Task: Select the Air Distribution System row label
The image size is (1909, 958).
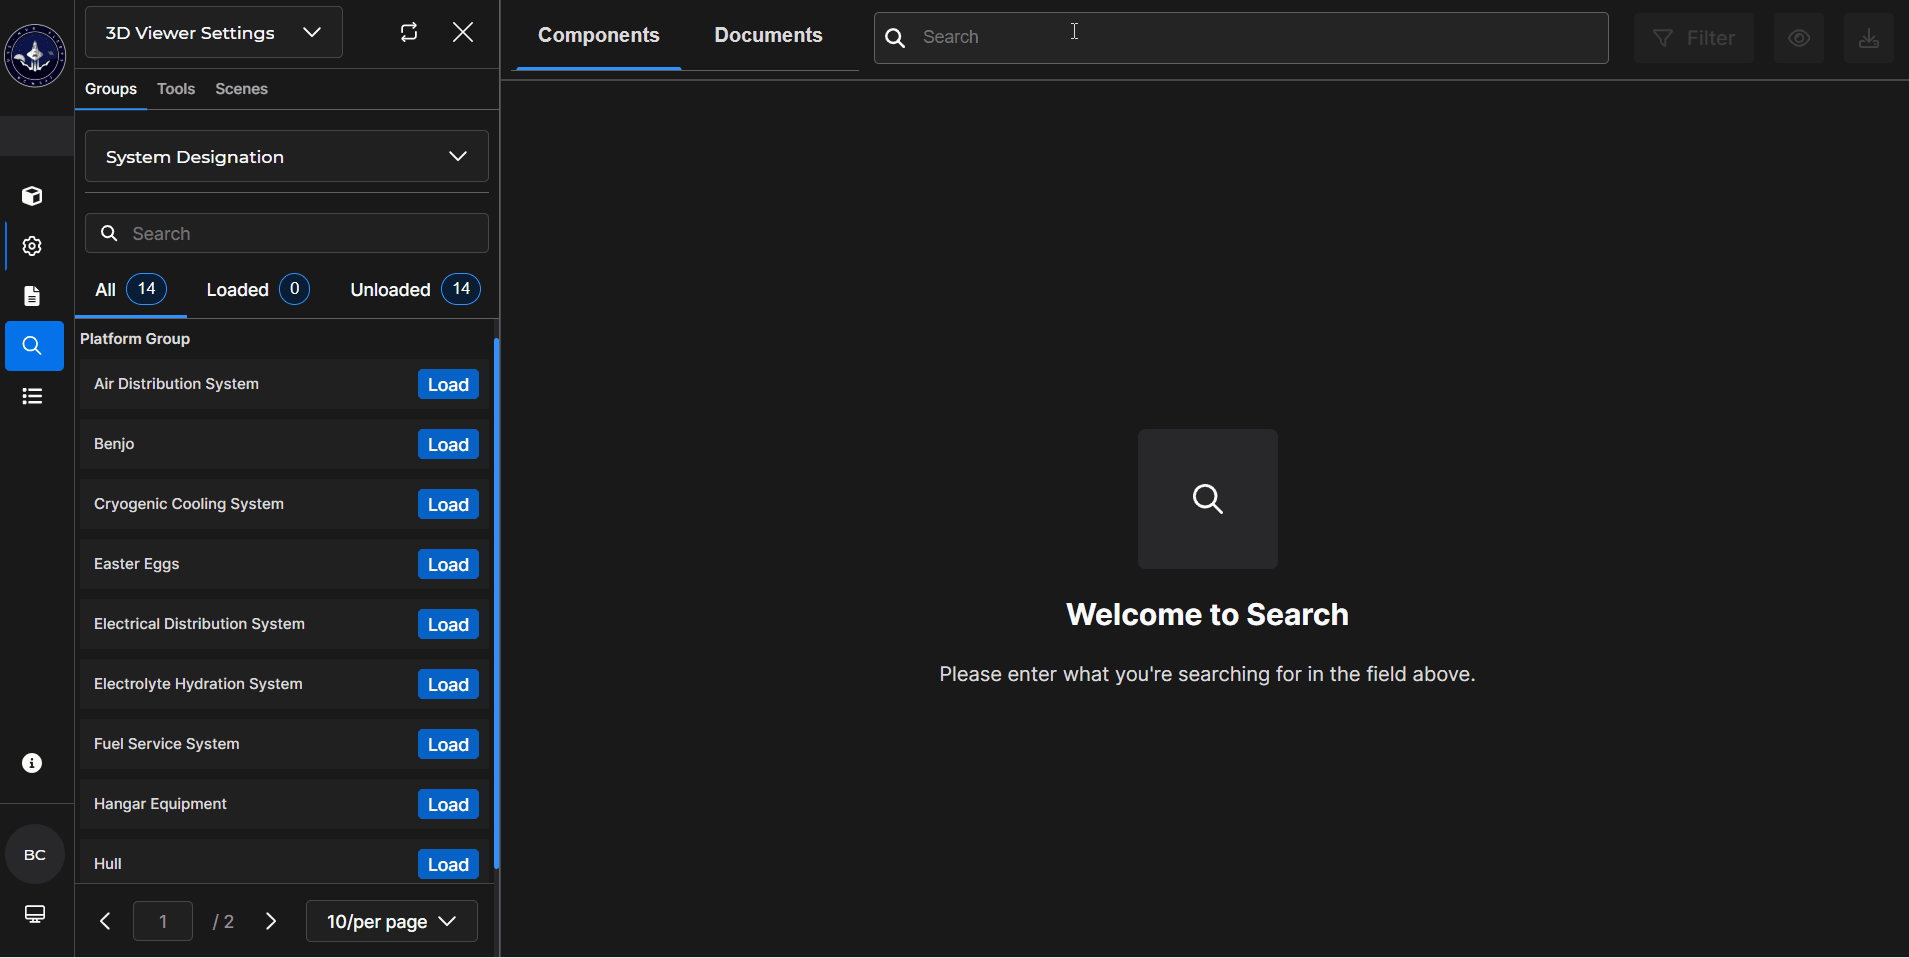Action: click(176, 384)
